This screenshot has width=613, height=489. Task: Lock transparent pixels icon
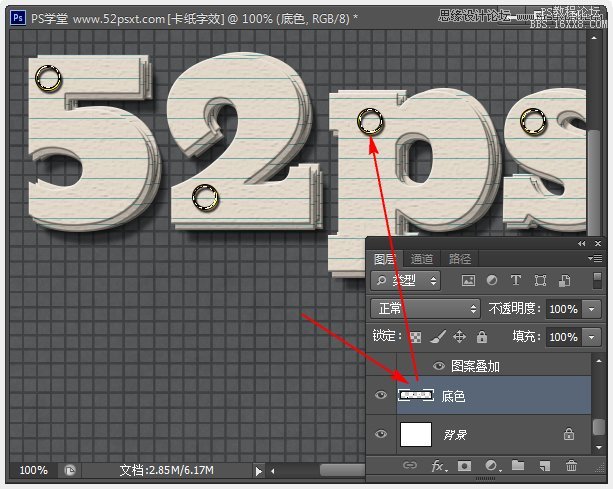(x=416, y=337)
